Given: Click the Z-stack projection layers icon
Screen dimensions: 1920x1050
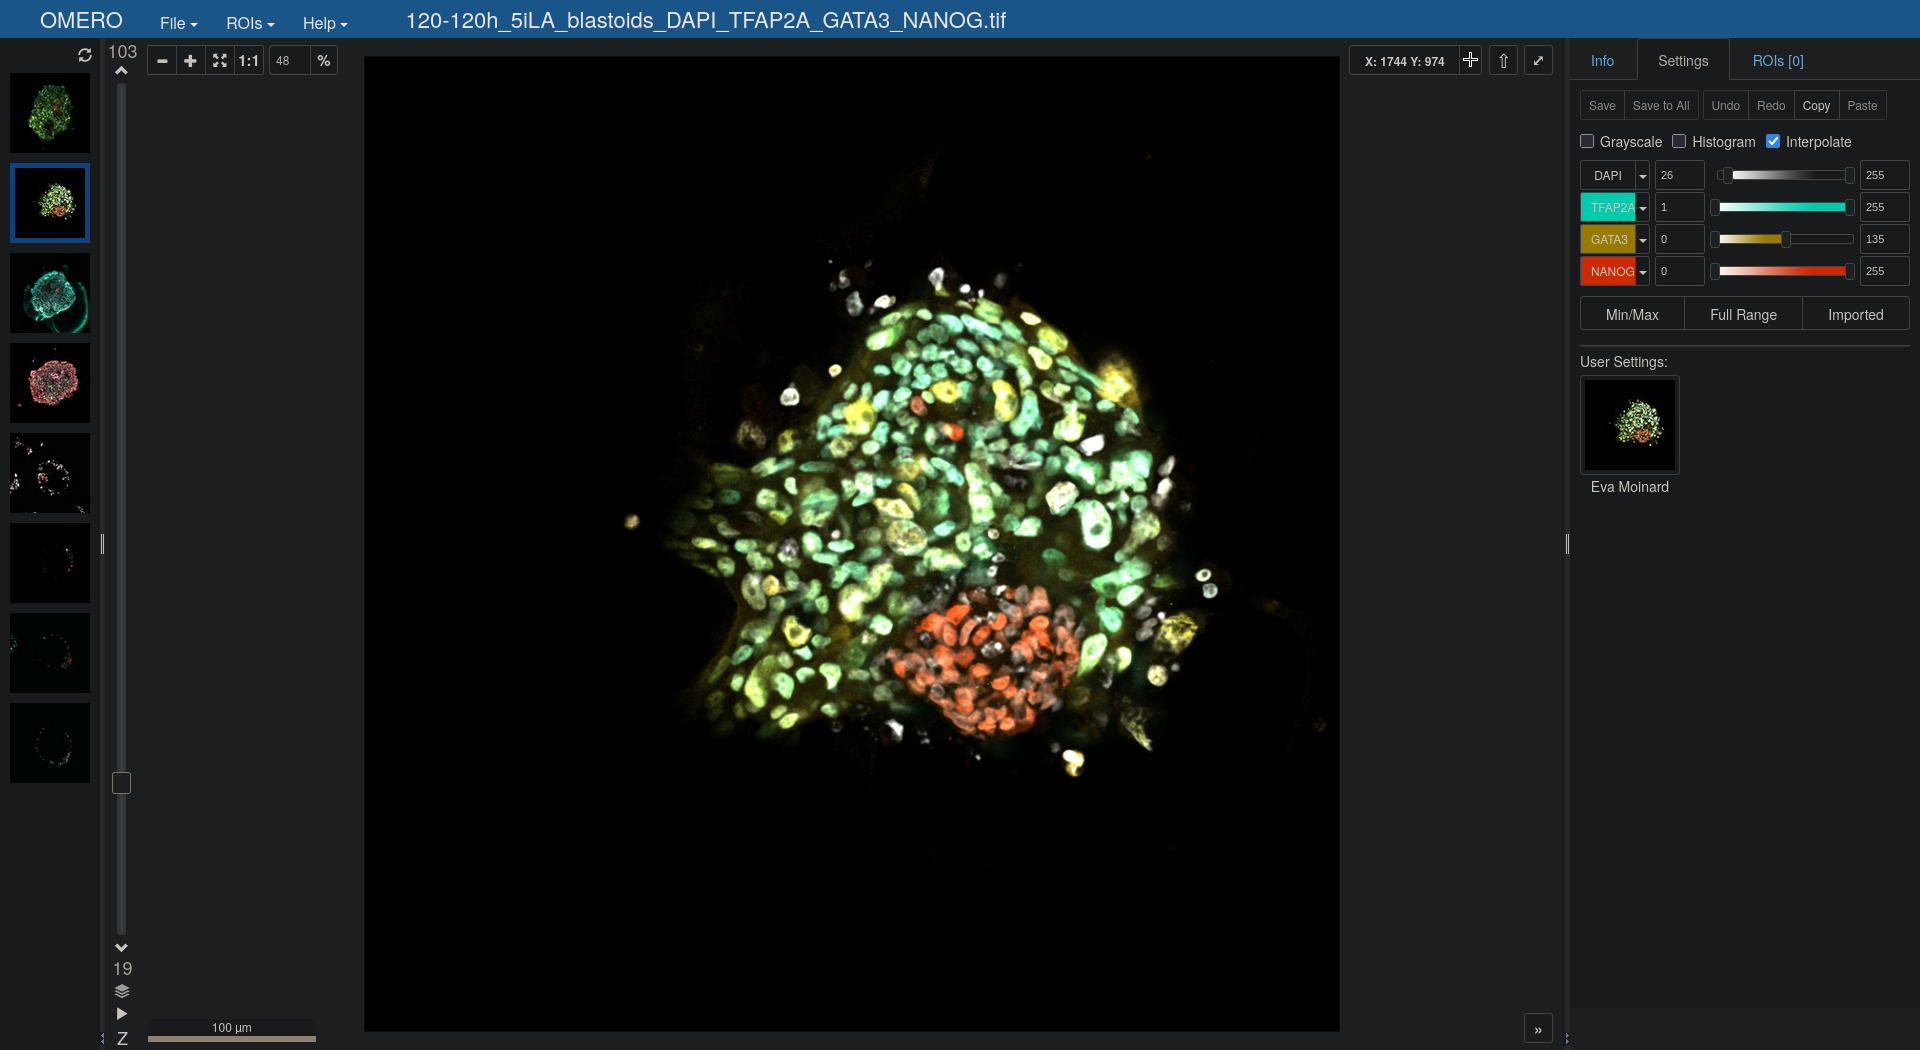Looking at the screenshot, I should tap(122, 992).
